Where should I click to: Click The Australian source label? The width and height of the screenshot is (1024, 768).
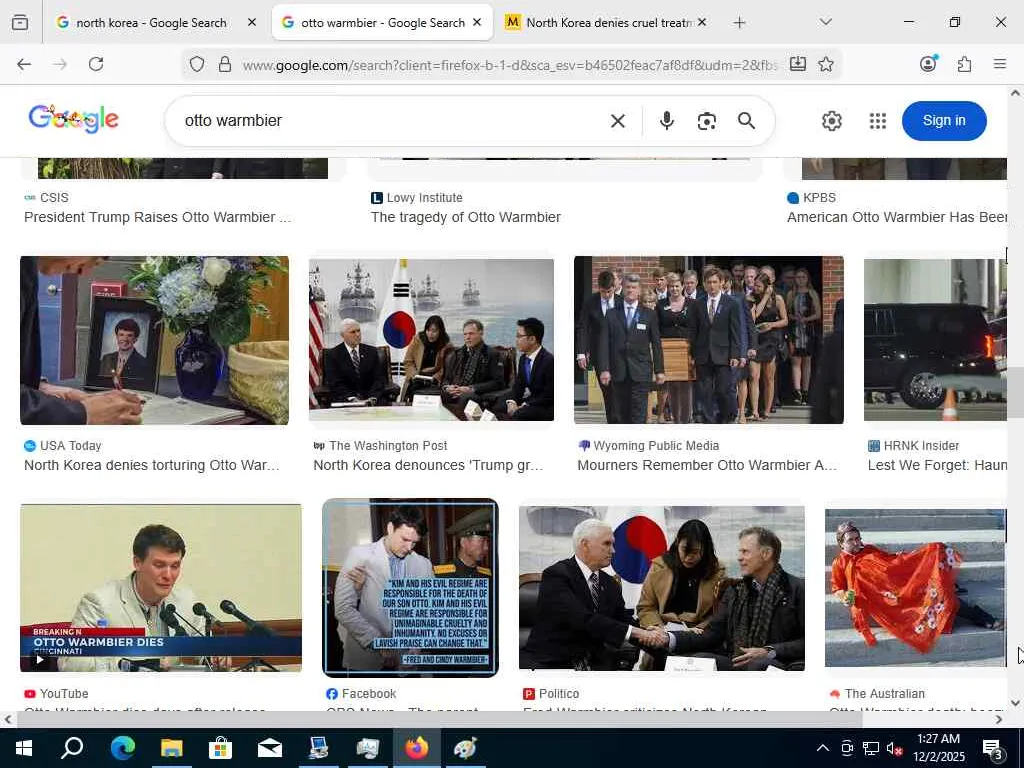884,694
